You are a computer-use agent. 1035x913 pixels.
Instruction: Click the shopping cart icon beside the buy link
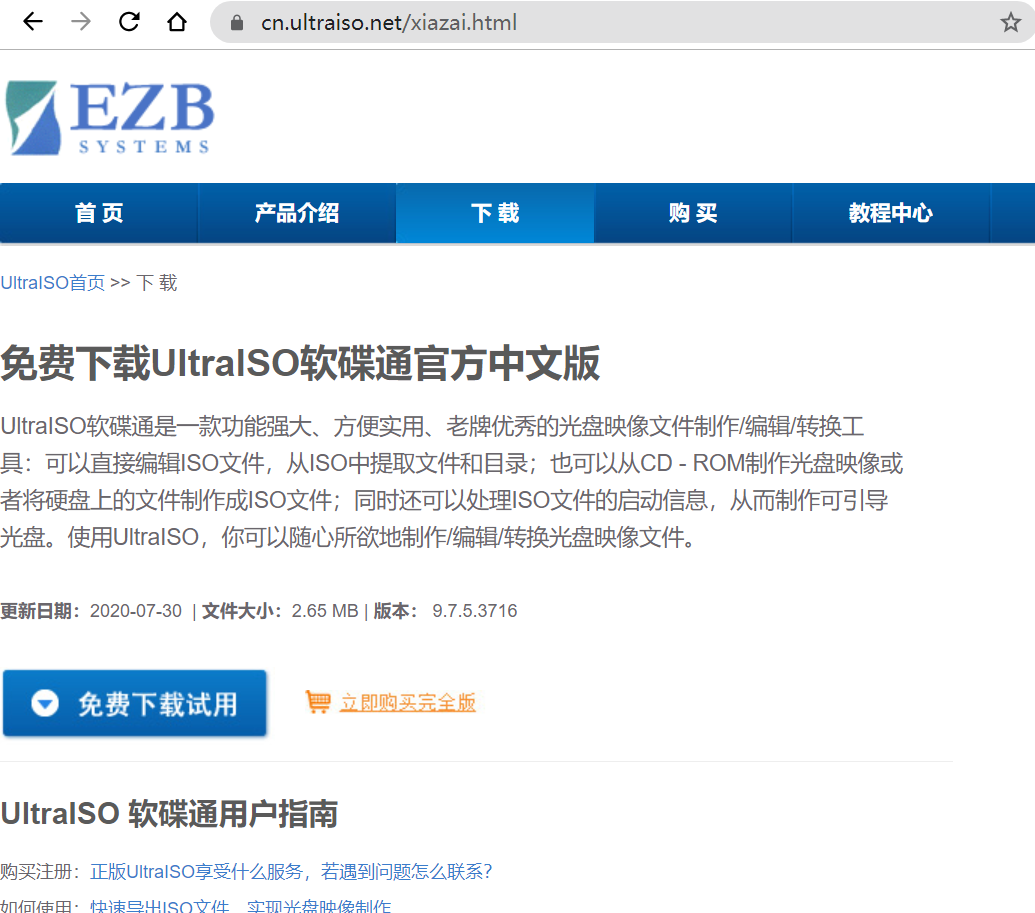(x=318, y=702)
